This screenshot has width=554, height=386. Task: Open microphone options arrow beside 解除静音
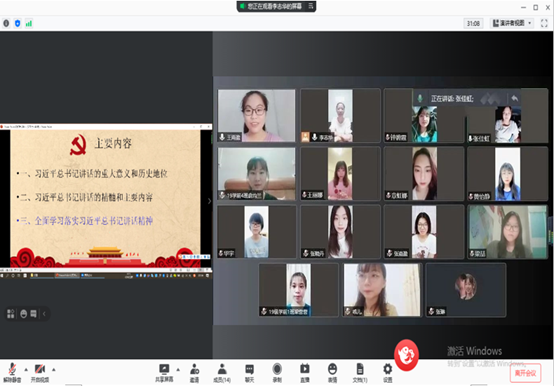26,370
